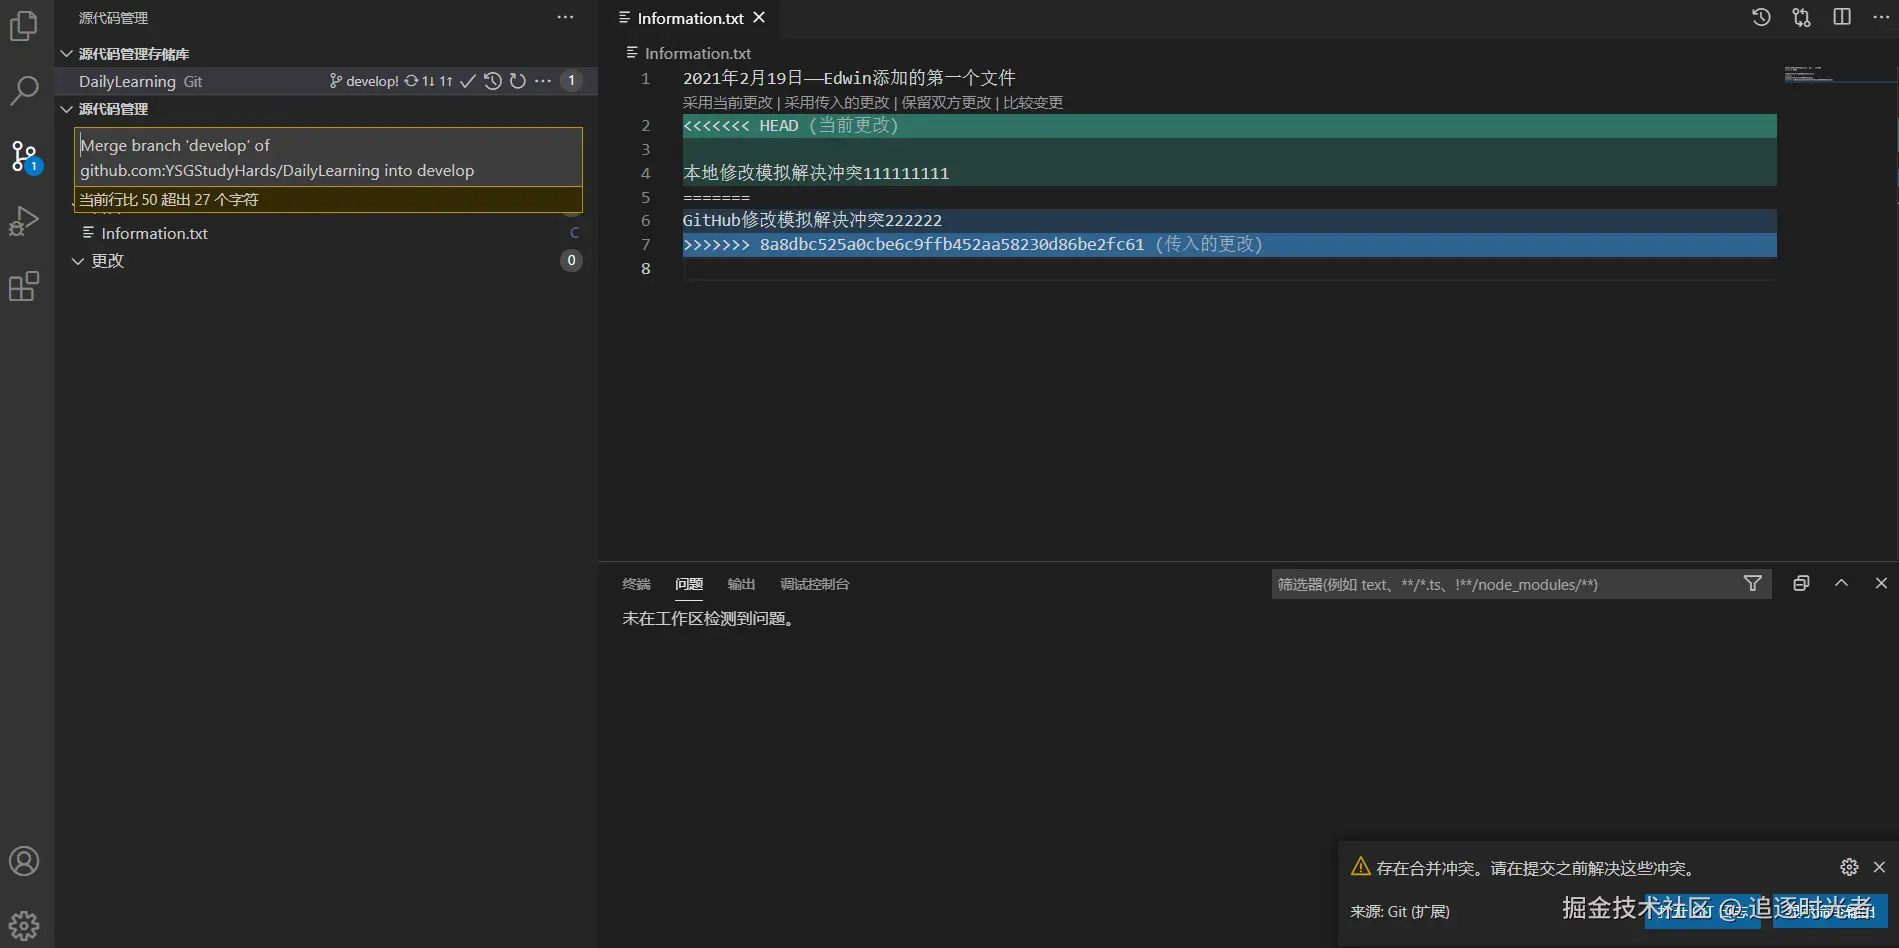The height and width of the screenshot is (948, 1899).
Task: Close the bottom panel
Action: tap(1881, 584)
